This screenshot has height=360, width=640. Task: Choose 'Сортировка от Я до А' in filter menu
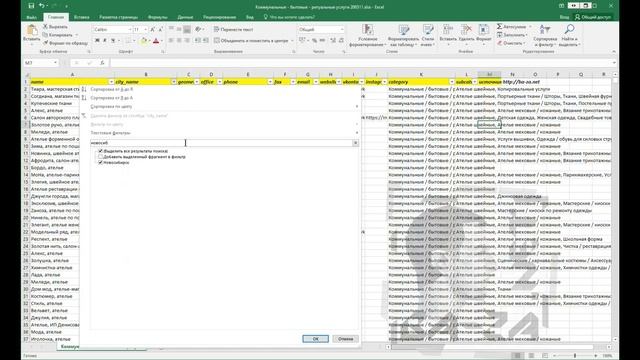click(x=224, y=98)
